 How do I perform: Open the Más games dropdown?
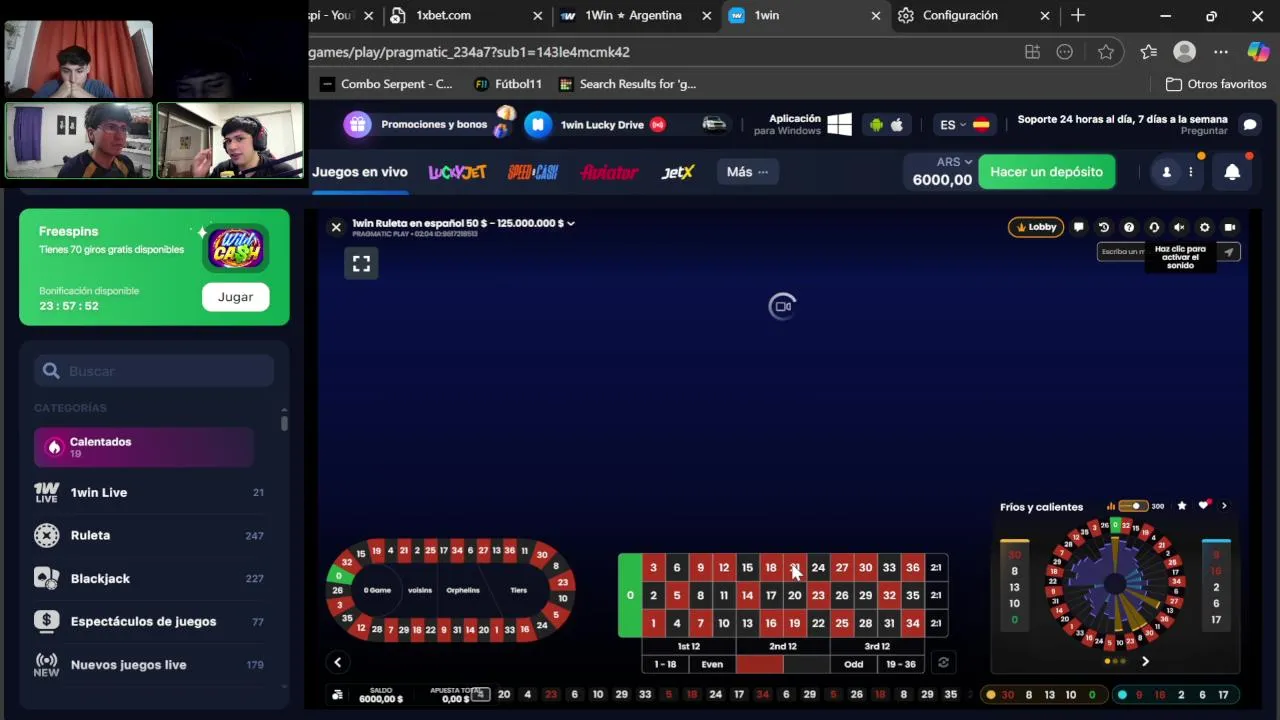pos(748,172)
